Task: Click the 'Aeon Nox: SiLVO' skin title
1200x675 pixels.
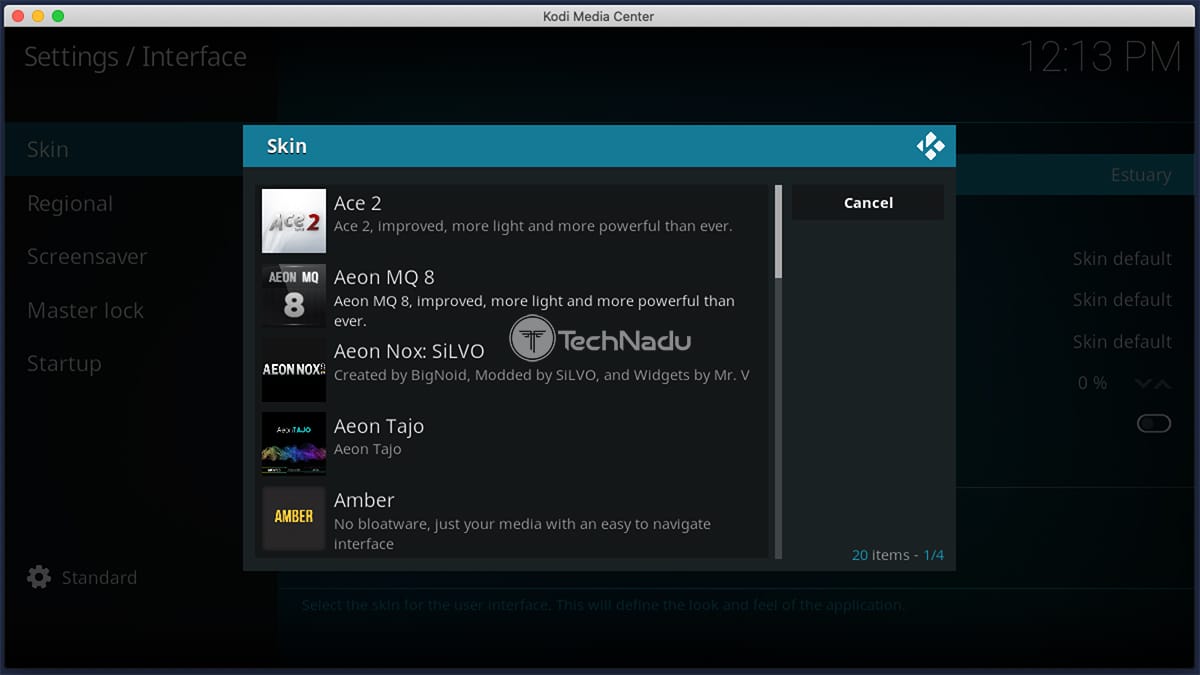Action: [x=409, y=351]
